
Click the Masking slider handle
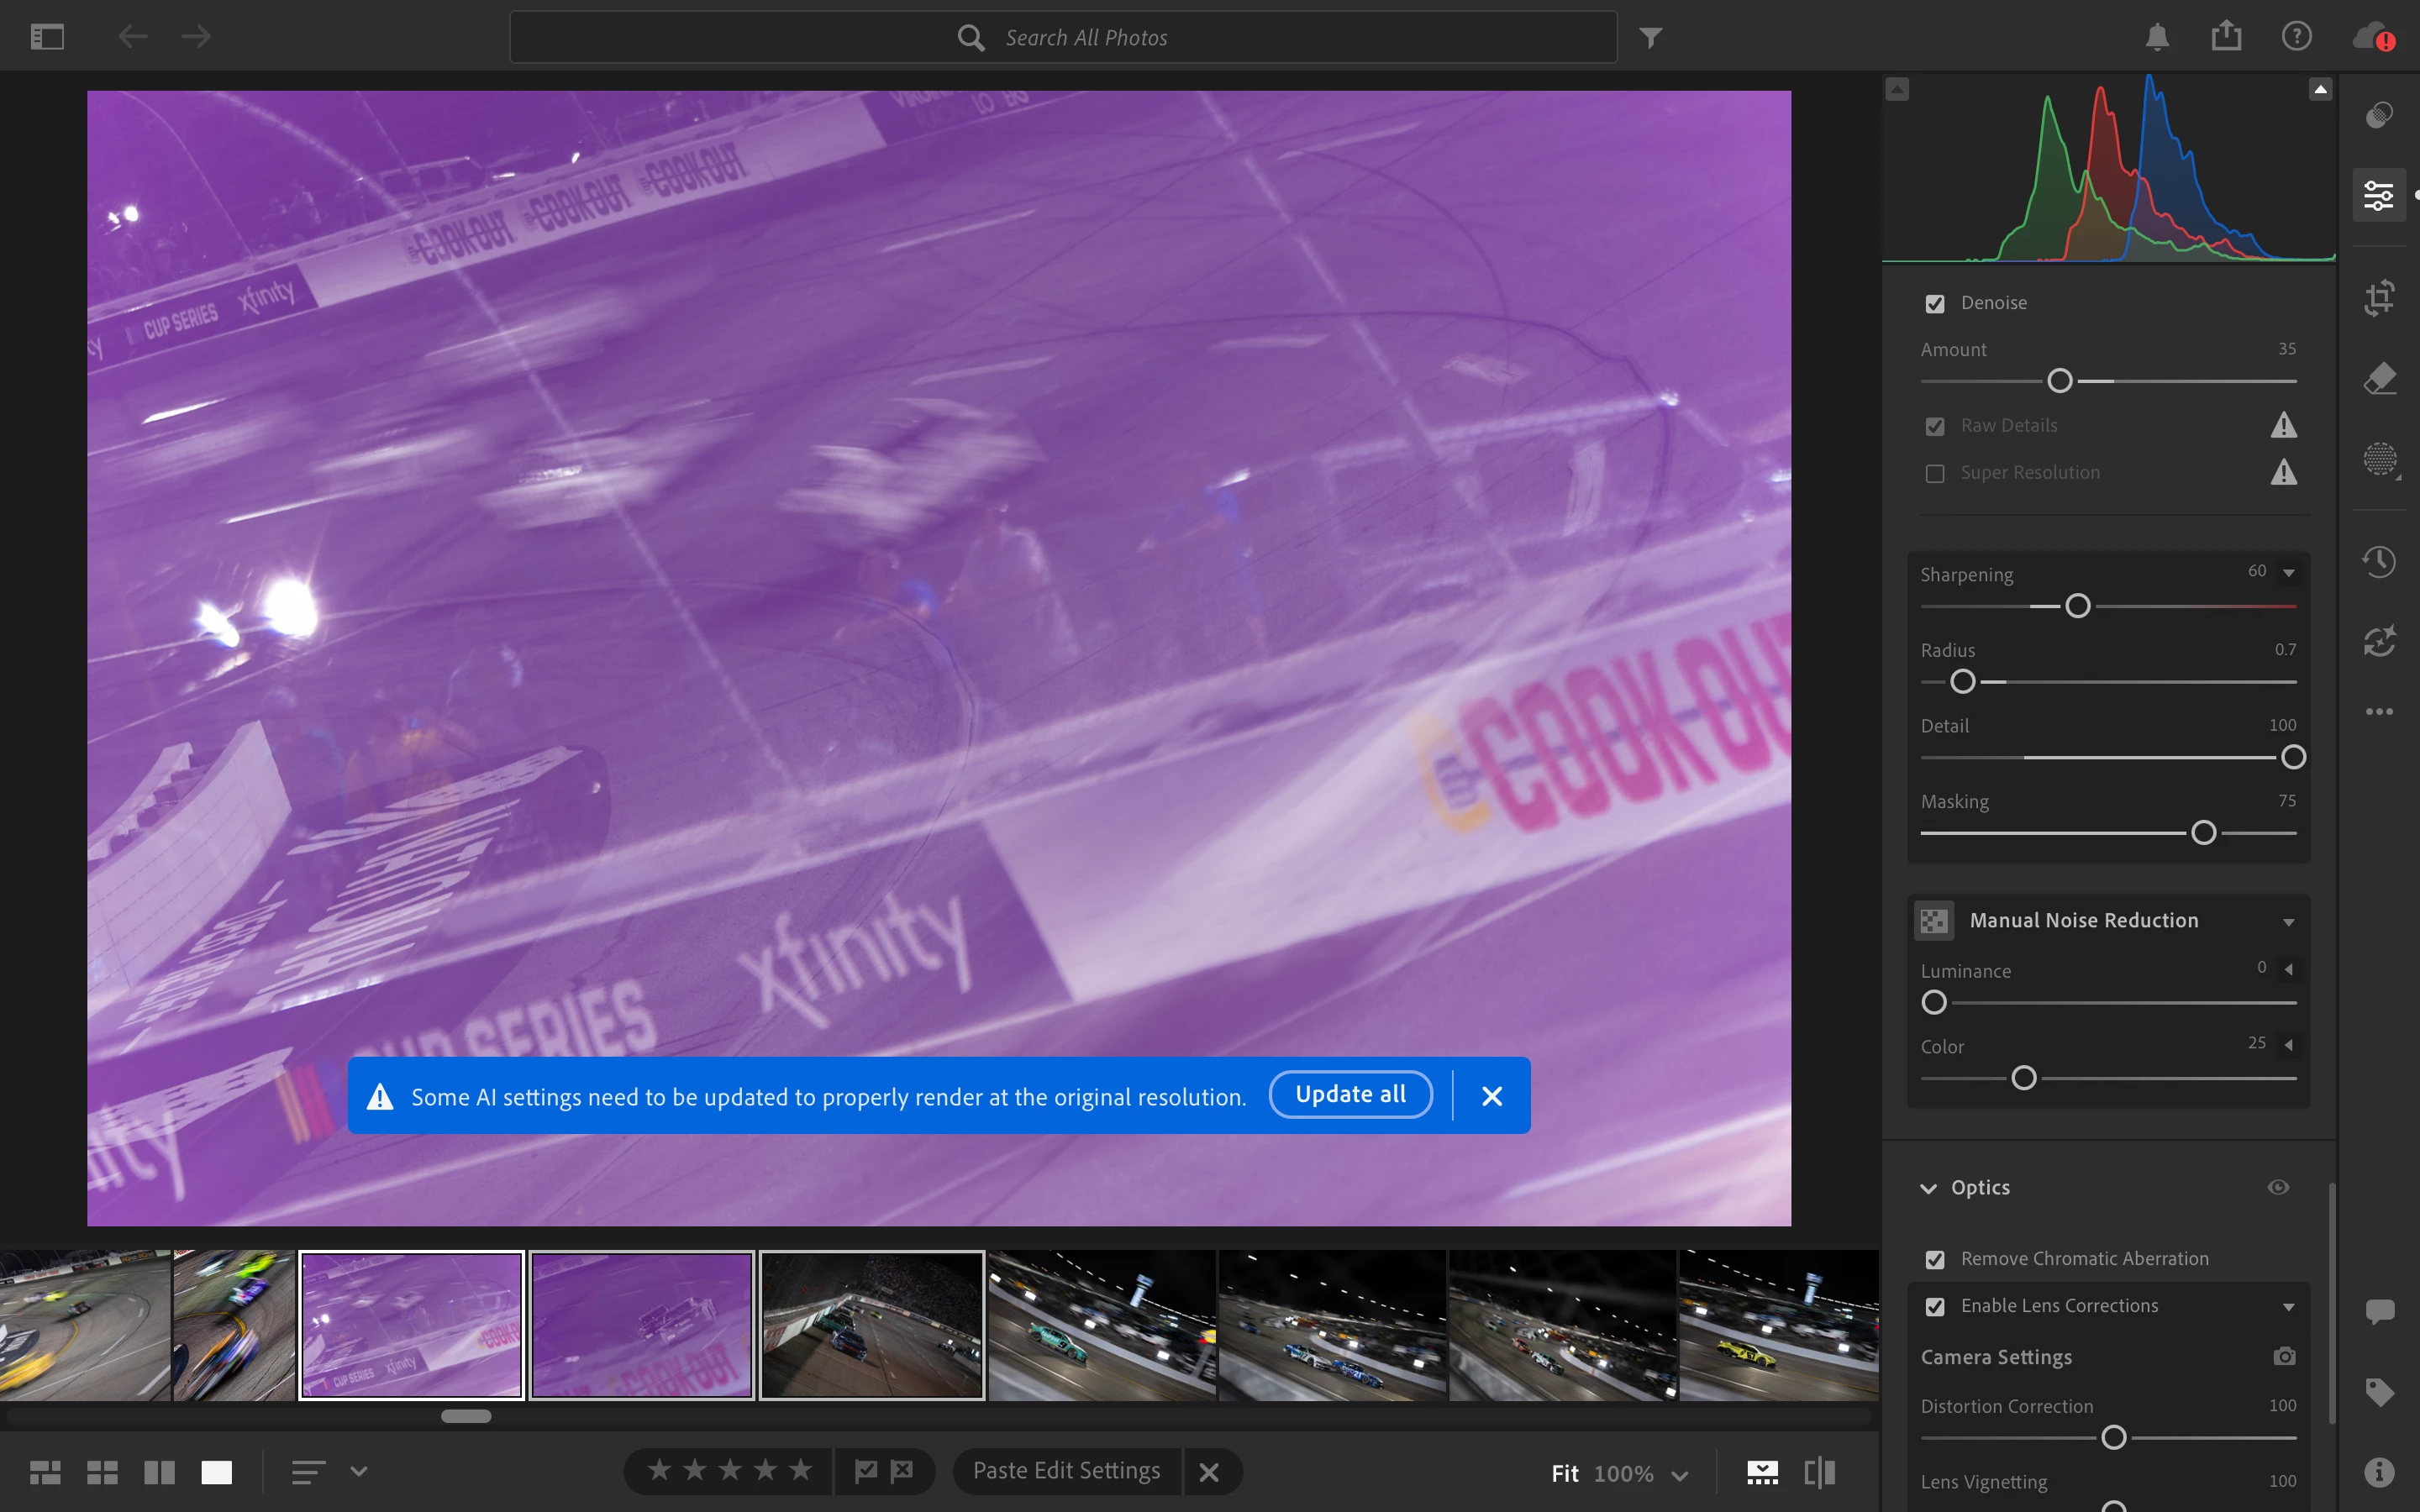coord(2203,833)
